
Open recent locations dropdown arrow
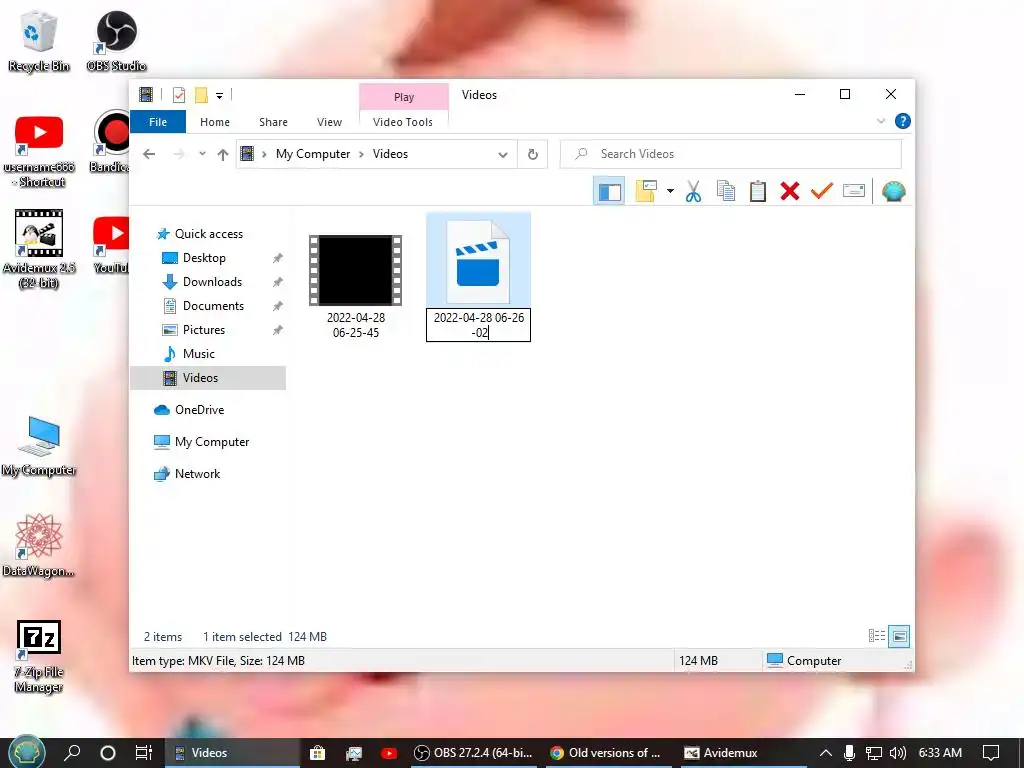tap(202, 154)
